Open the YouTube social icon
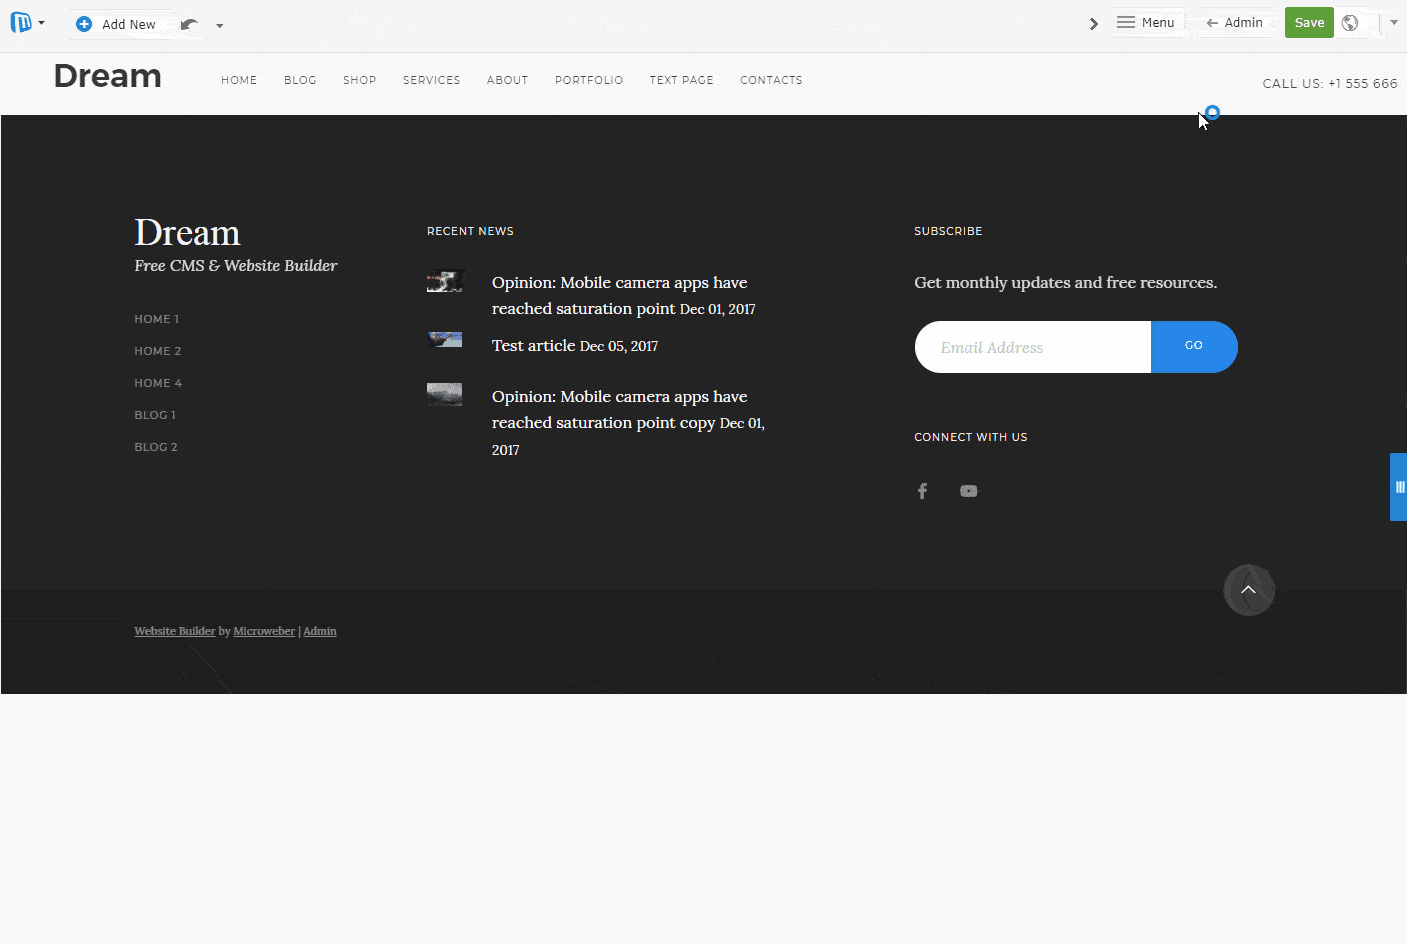The height and width of the screenshot is (944, 1407). (x=969, y=491)
